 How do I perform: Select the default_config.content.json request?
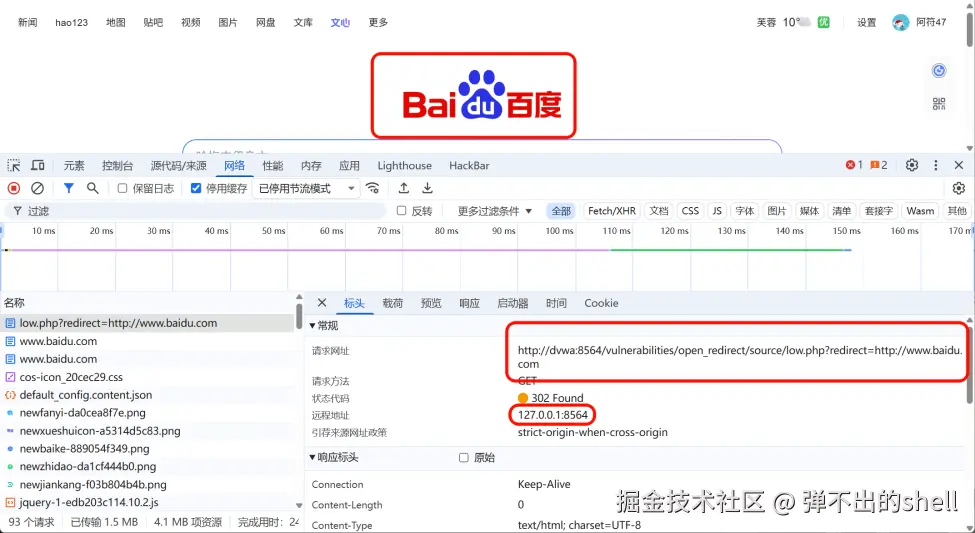click(147, 395)
